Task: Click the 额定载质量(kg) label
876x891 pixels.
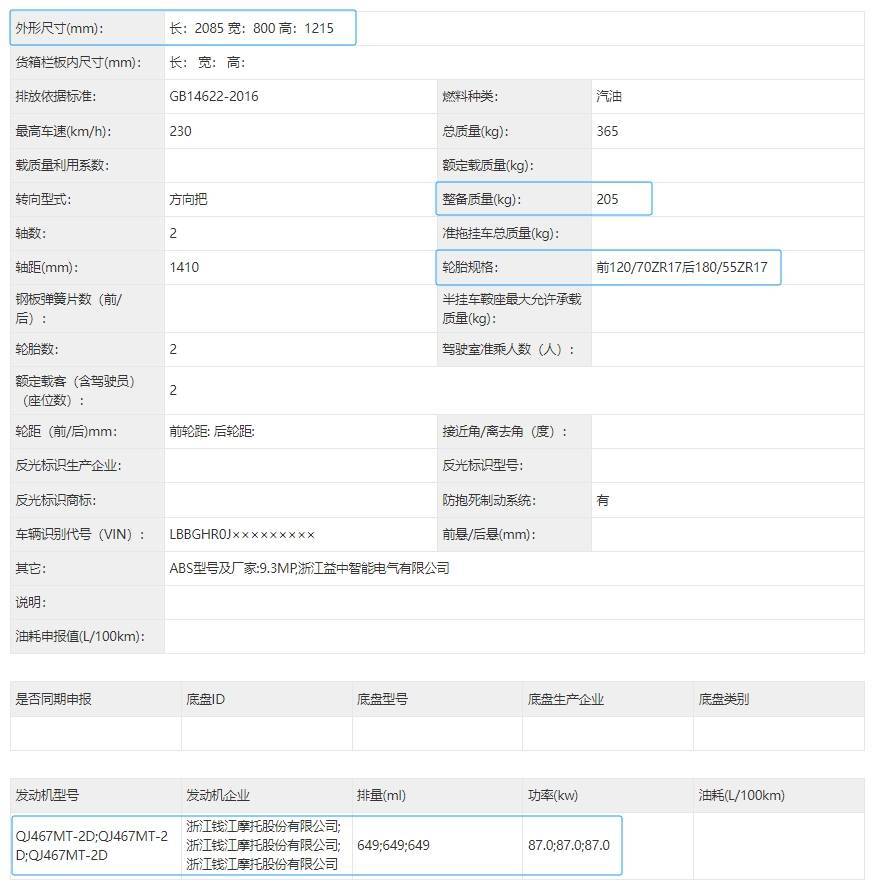Action: (489, 165)
